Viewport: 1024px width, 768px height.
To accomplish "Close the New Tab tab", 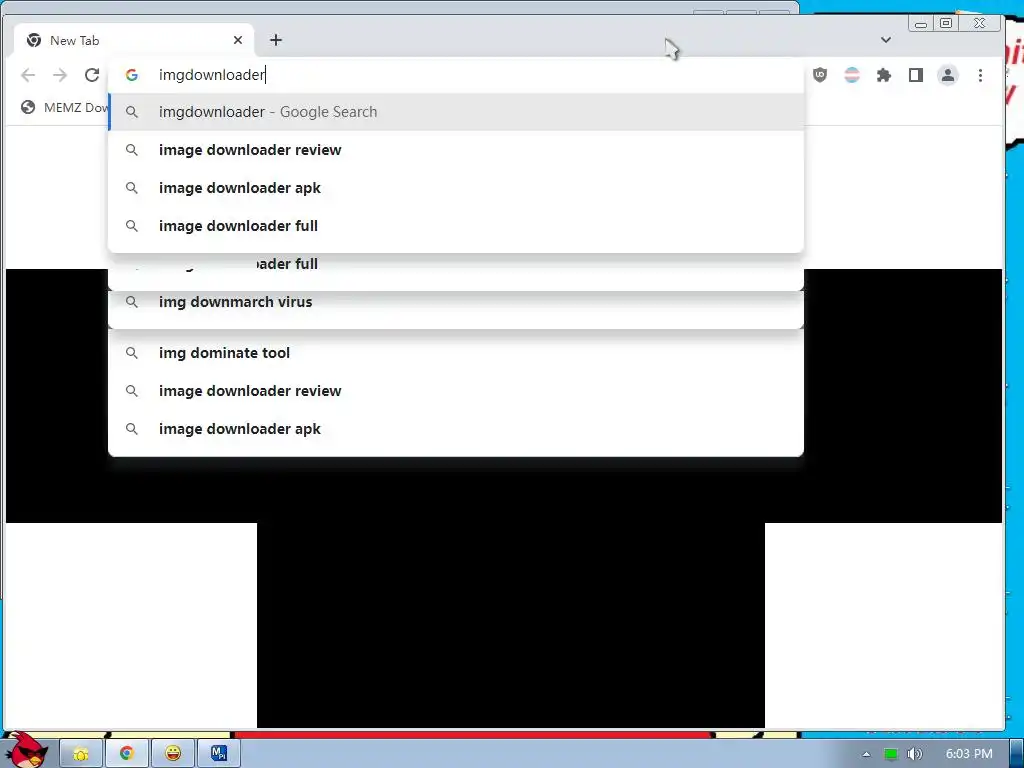I will click(238, 40).
